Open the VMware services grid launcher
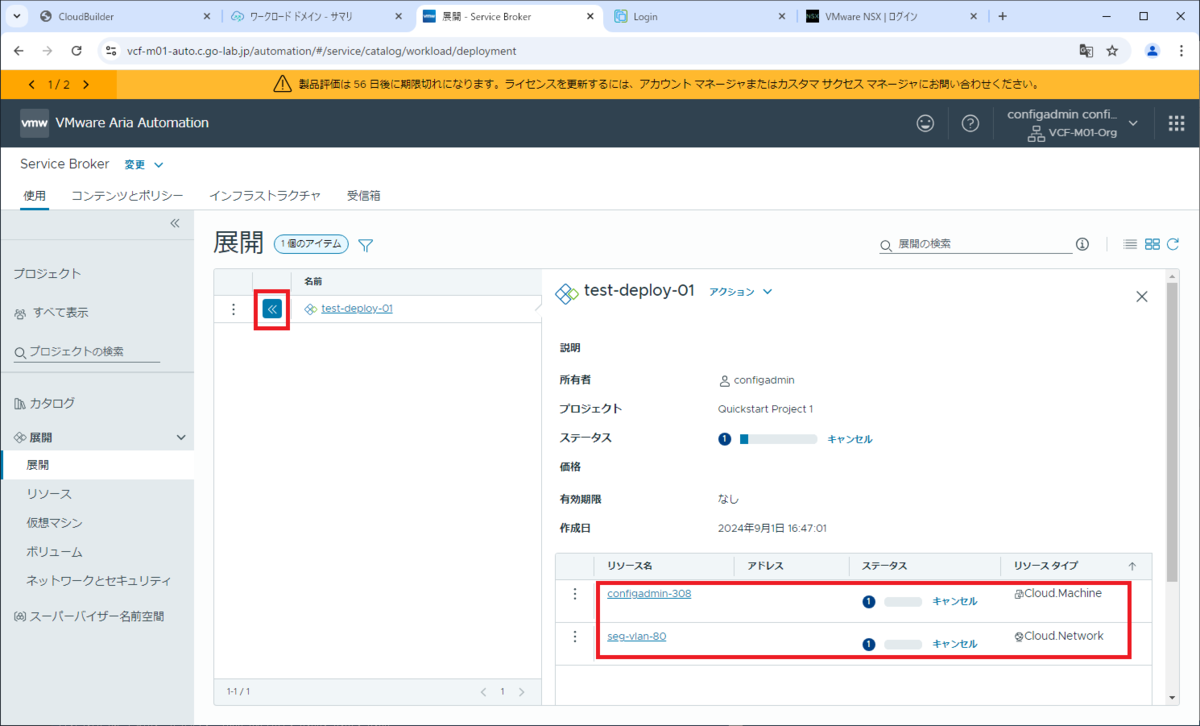The height and width of the screenshot is (726, 1200). click(x=1176, y=123)
